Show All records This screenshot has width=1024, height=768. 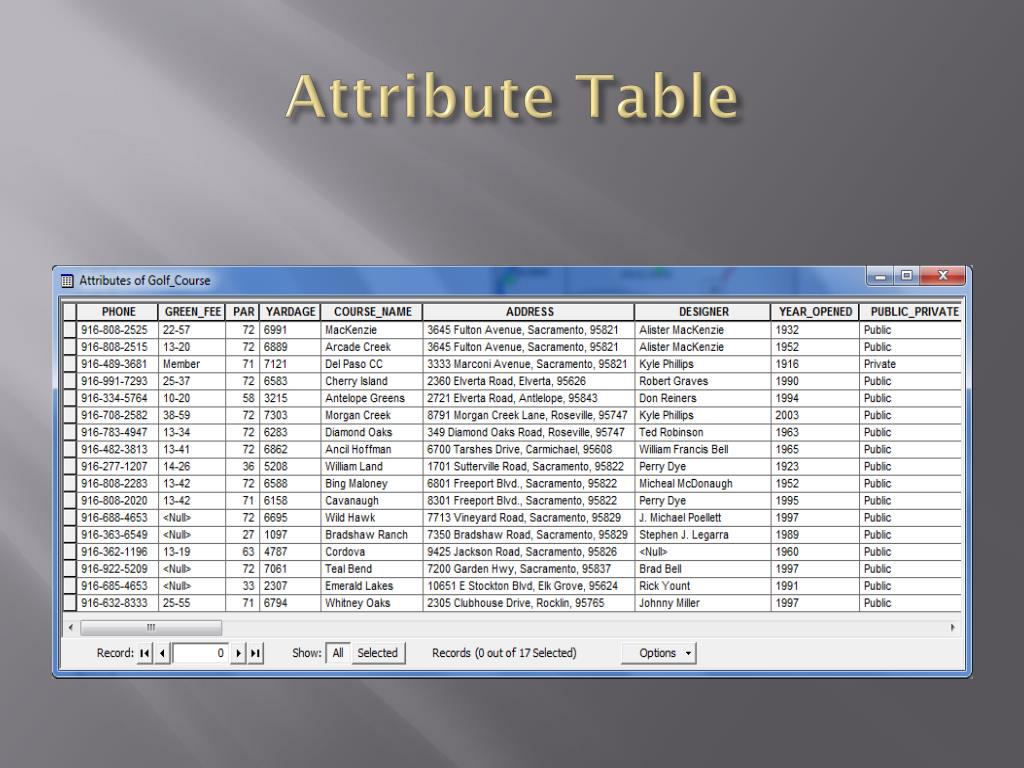coord(338,653)
